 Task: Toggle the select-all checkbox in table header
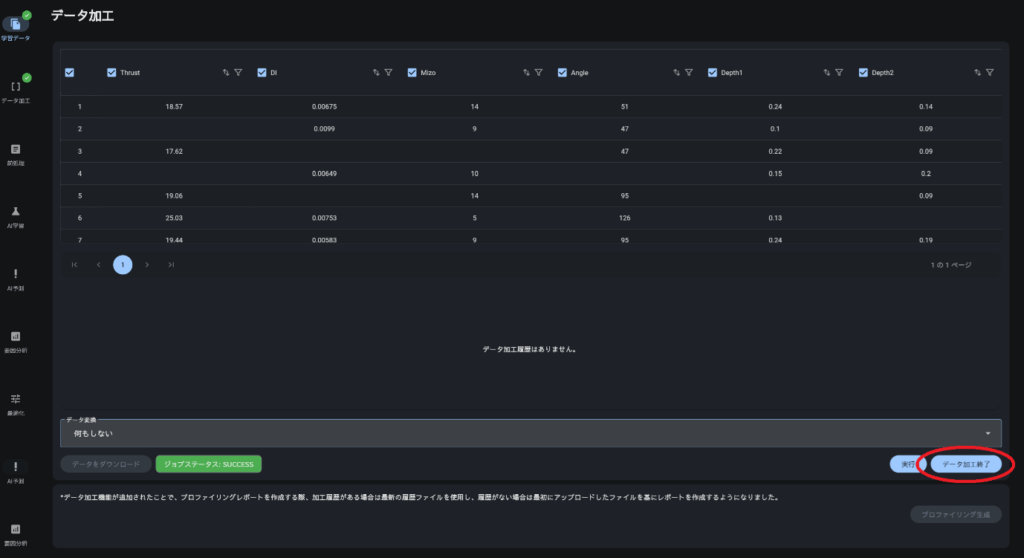click(69, 73)
